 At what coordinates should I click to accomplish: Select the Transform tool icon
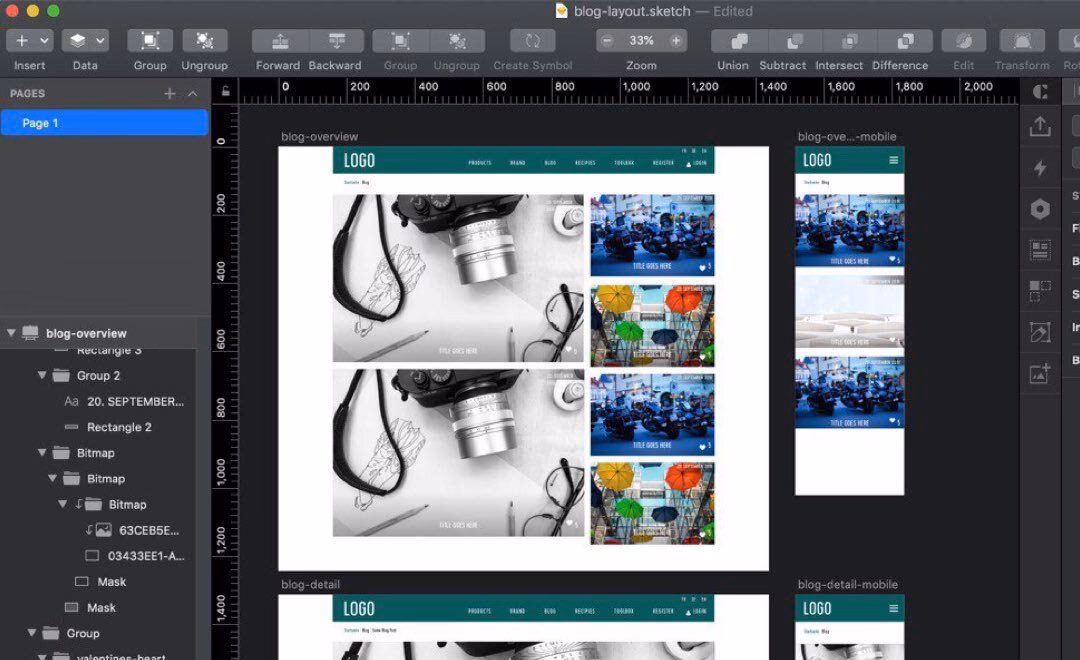pyautogui.click(x=1021, y=40)
